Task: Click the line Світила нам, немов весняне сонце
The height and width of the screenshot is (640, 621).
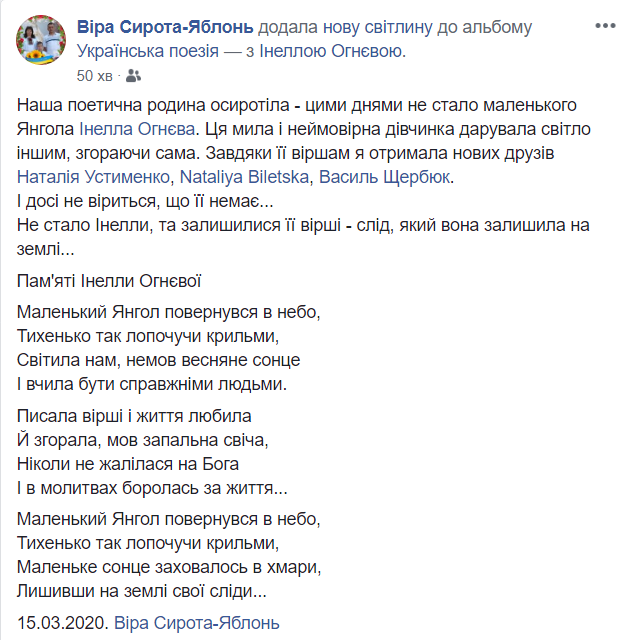Action: click(x=158, y=360)
